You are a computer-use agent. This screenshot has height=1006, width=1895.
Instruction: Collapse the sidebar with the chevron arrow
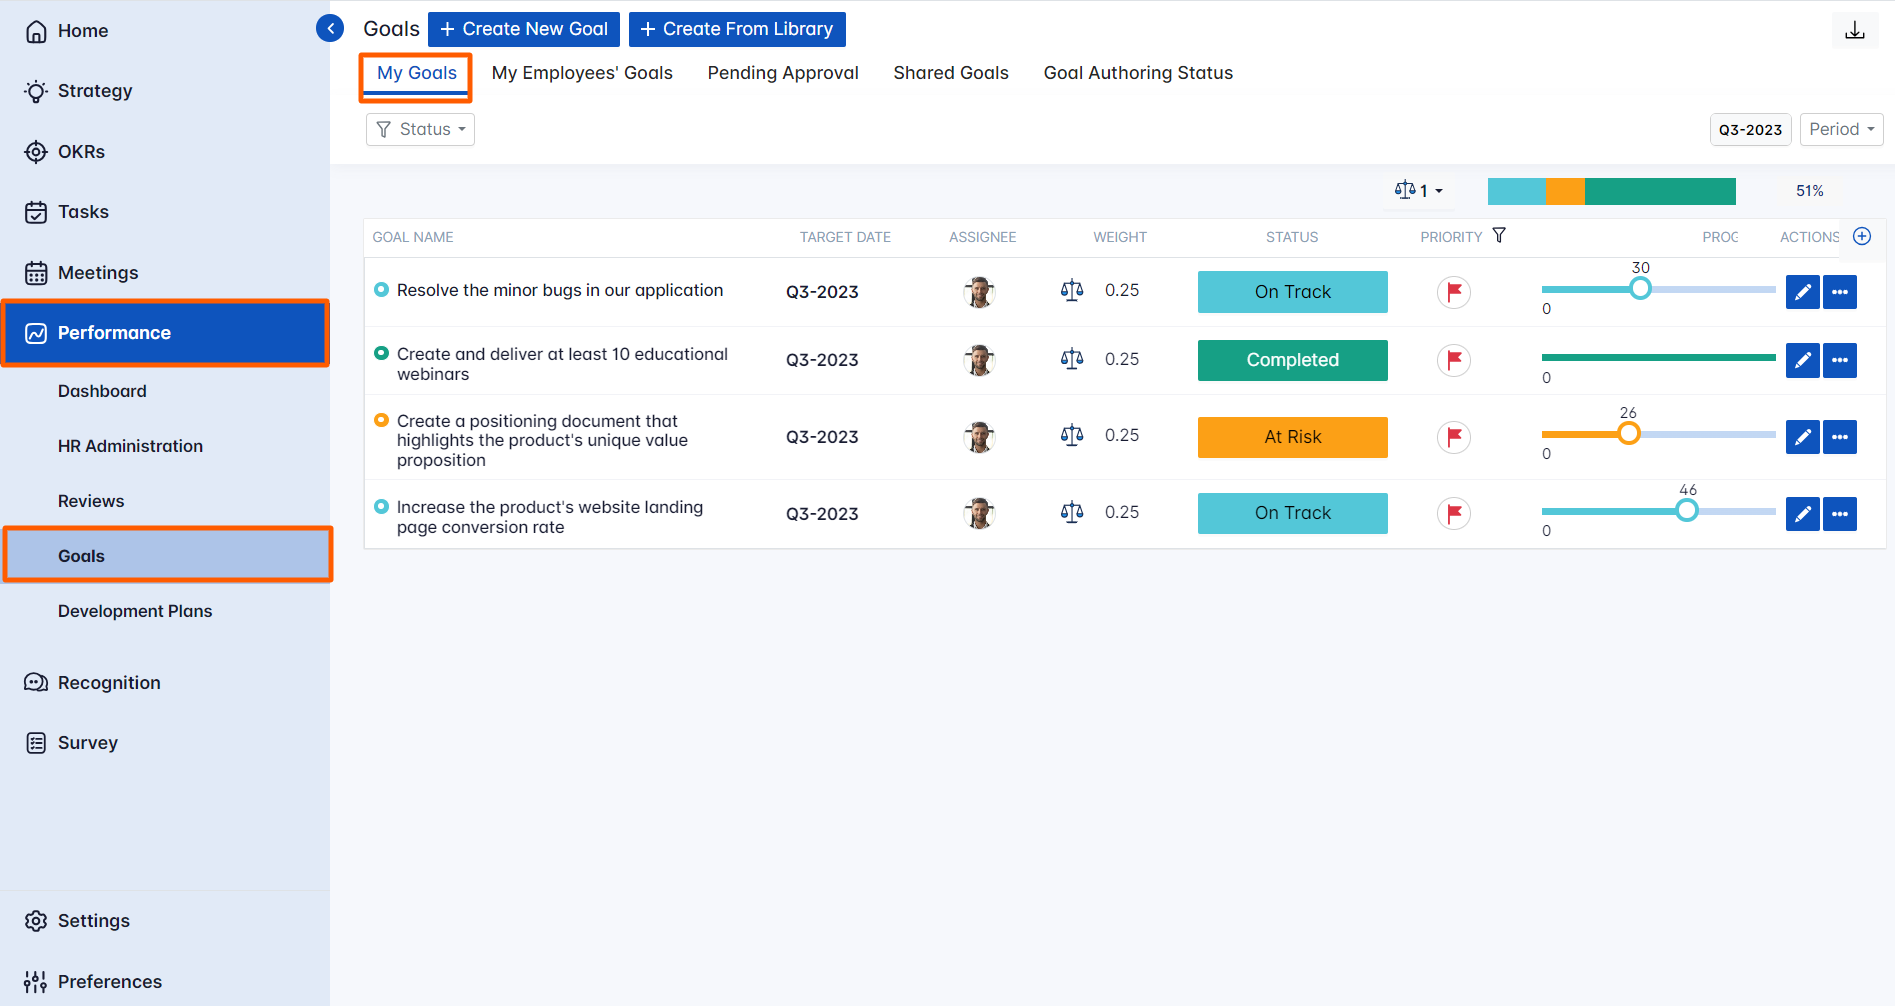click(x=330, y=29)
